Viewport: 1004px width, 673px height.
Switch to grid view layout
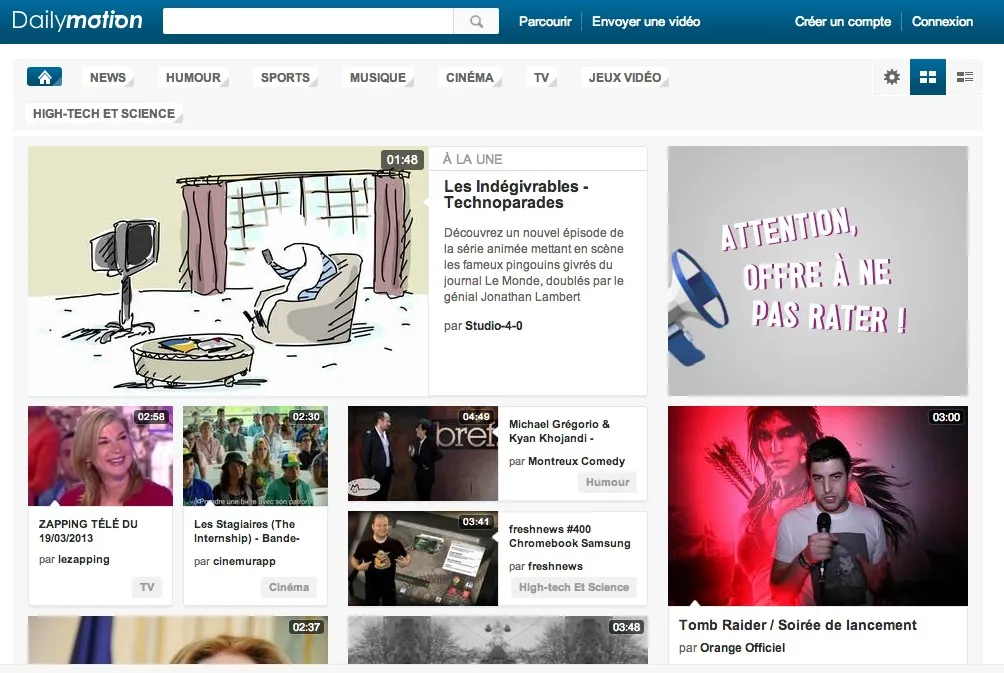[928, 77]
